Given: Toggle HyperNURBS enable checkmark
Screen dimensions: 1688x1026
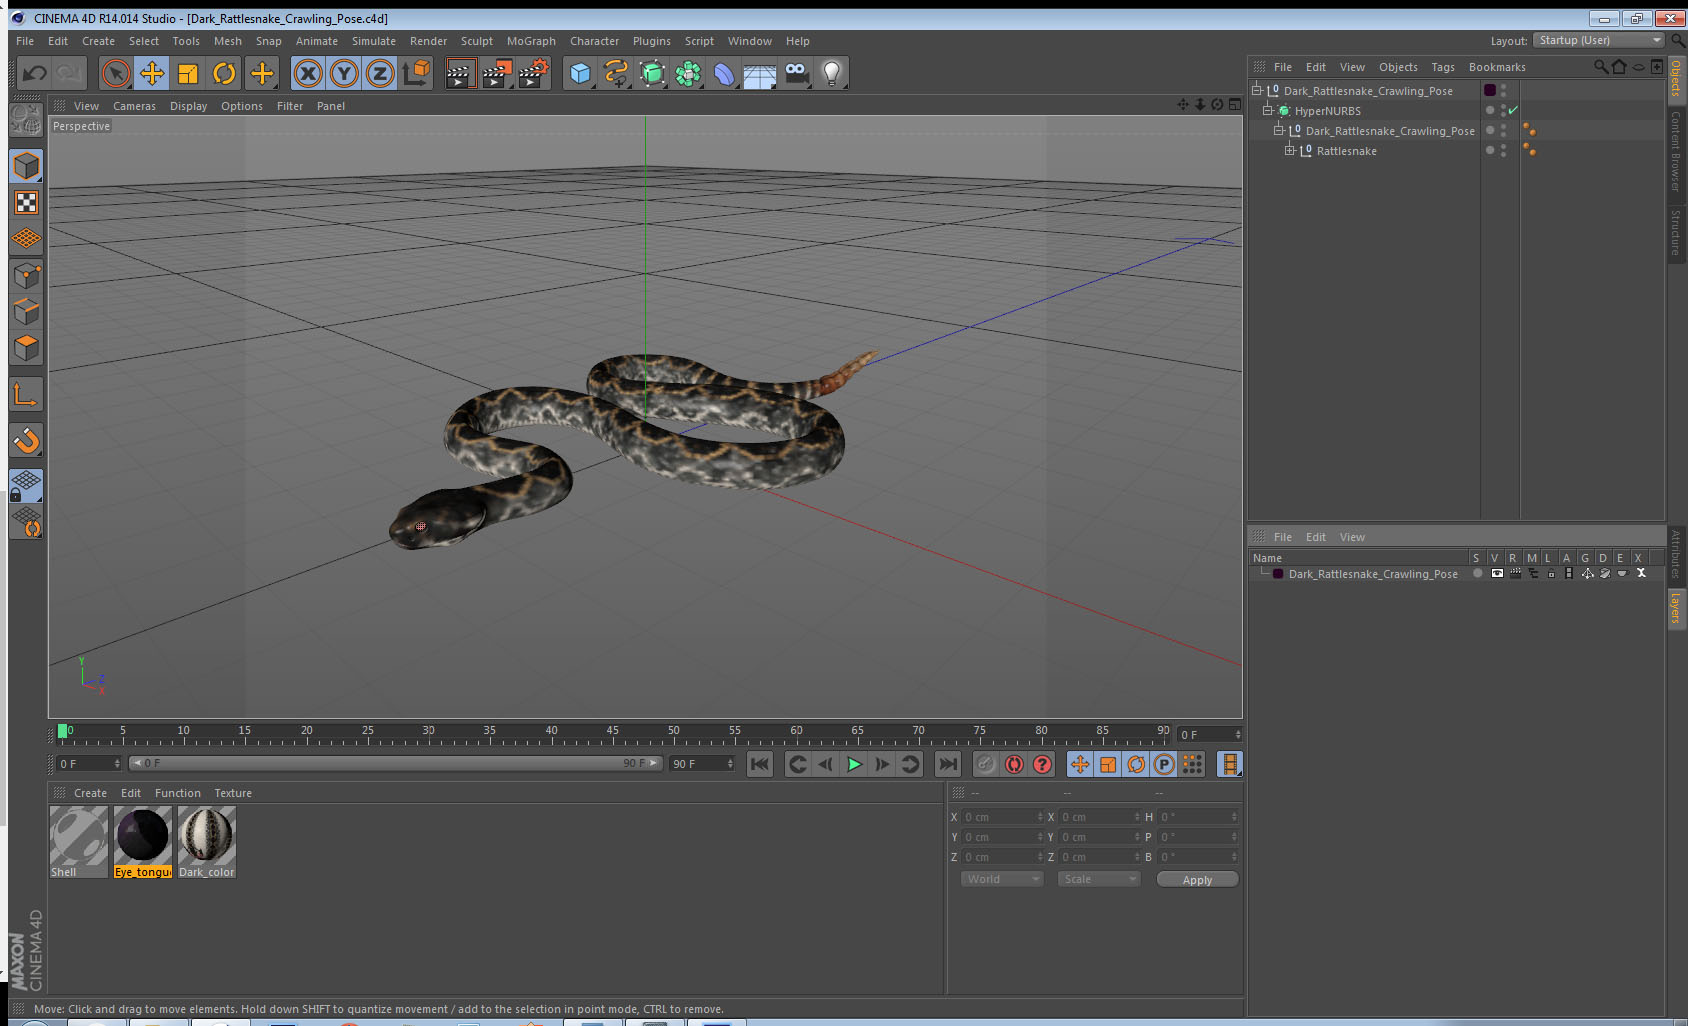Looking at the screenshot, I should point(1514,110).
